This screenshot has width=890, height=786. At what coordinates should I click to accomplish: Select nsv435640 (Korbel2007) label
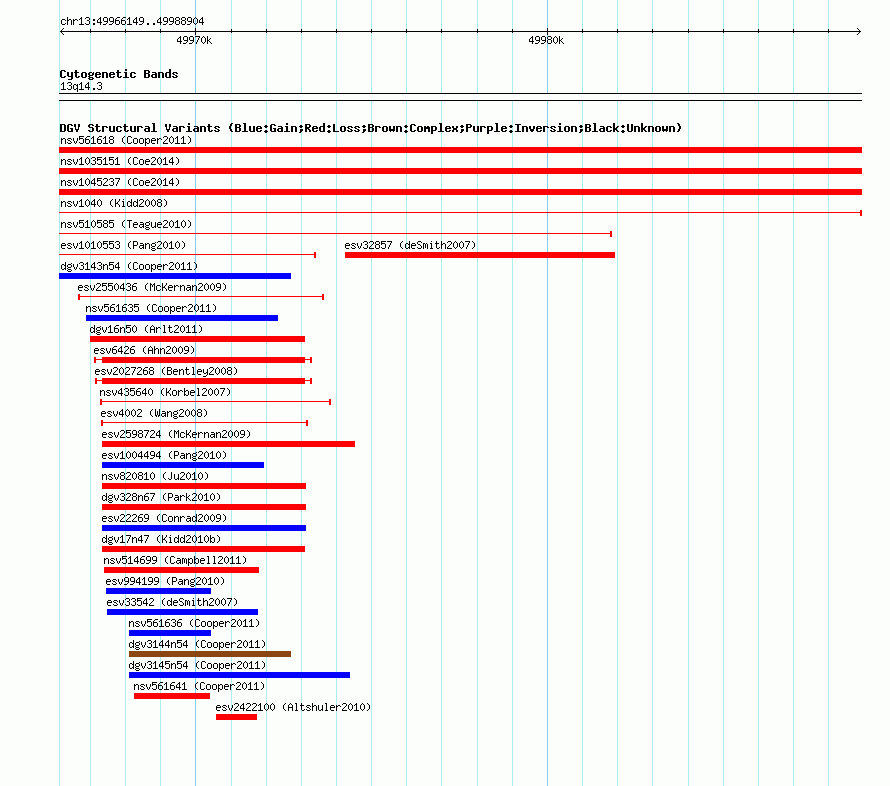[165, 392]
